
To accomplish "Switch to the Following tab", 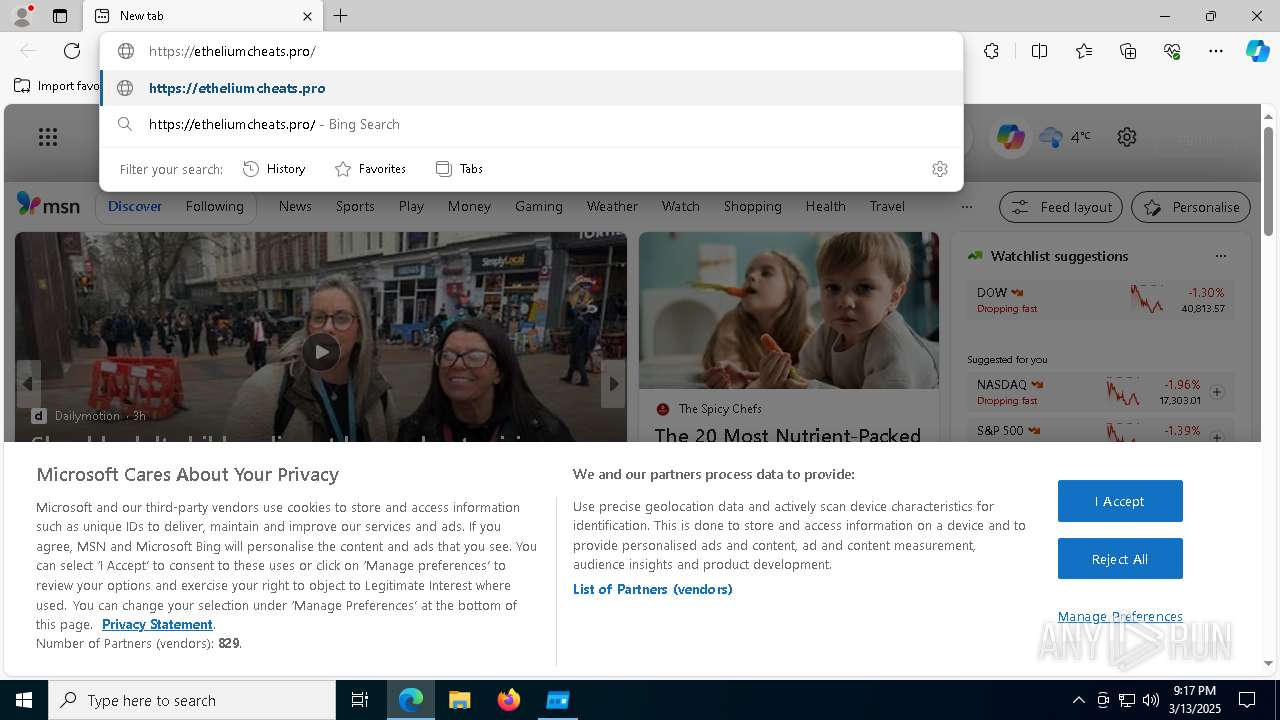I will coord(214,206).
